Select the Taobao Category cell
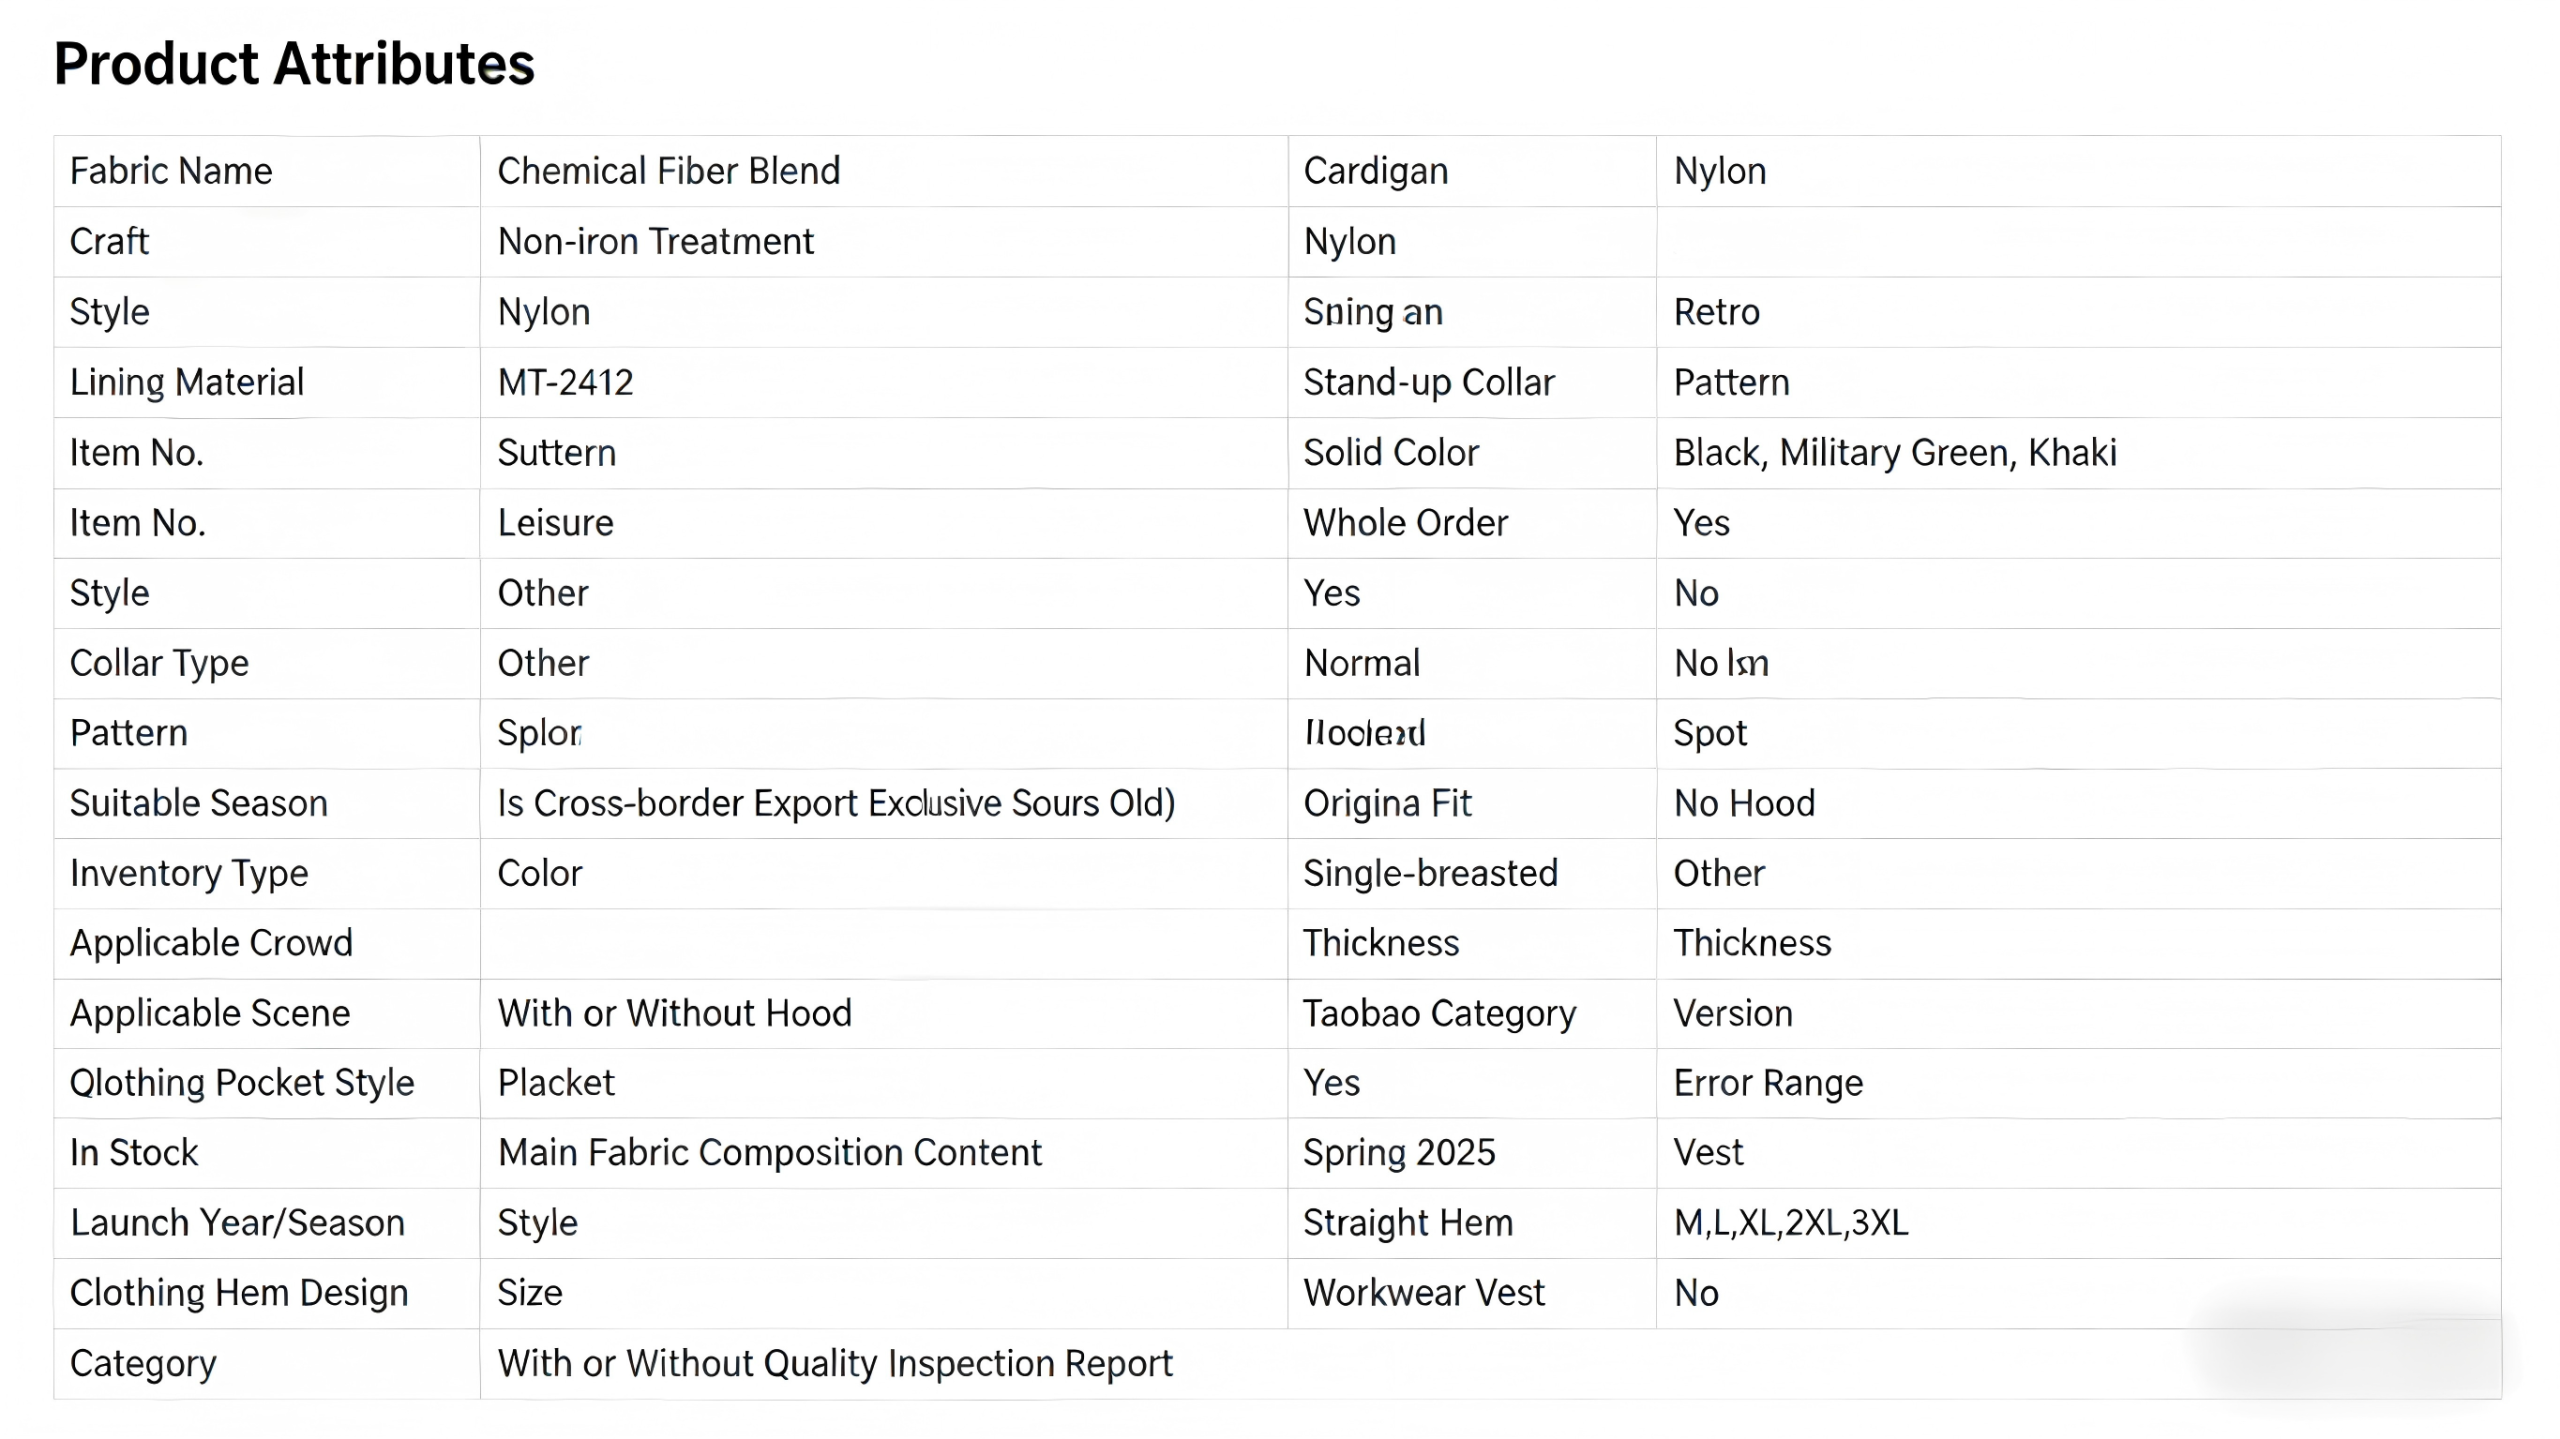This screenshot has width=2560, height=1439. click(x=1439, y=1013)
